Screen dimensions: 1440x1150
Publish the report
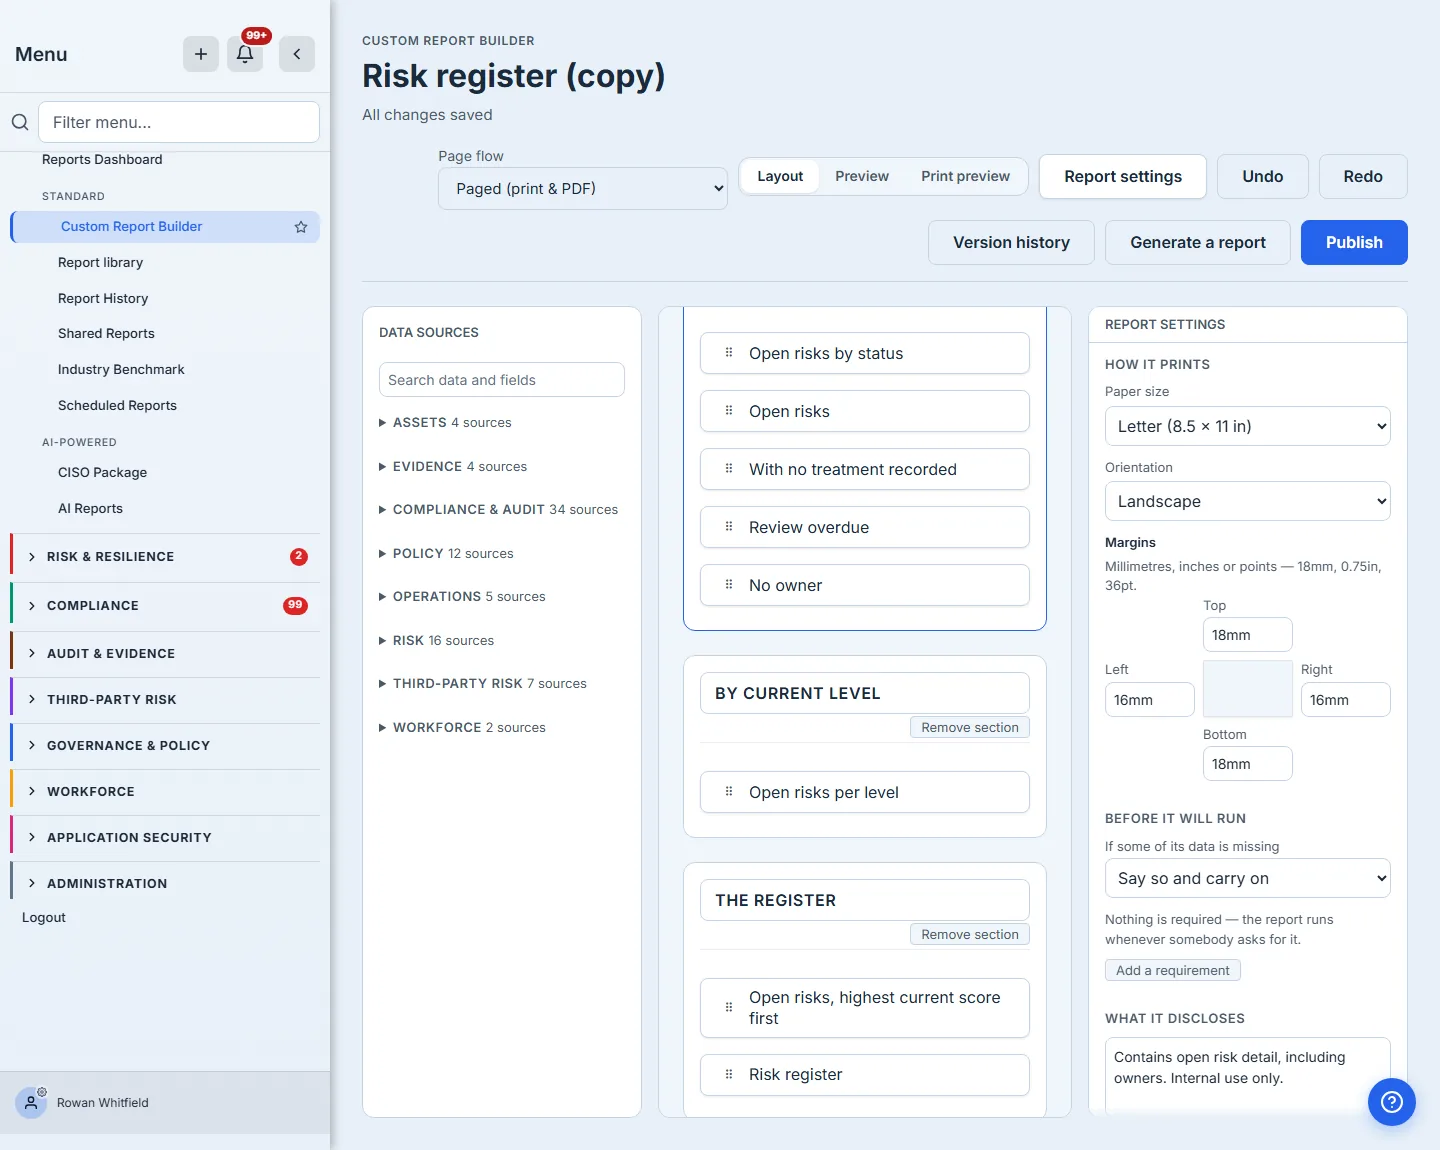coord(1354,242)
